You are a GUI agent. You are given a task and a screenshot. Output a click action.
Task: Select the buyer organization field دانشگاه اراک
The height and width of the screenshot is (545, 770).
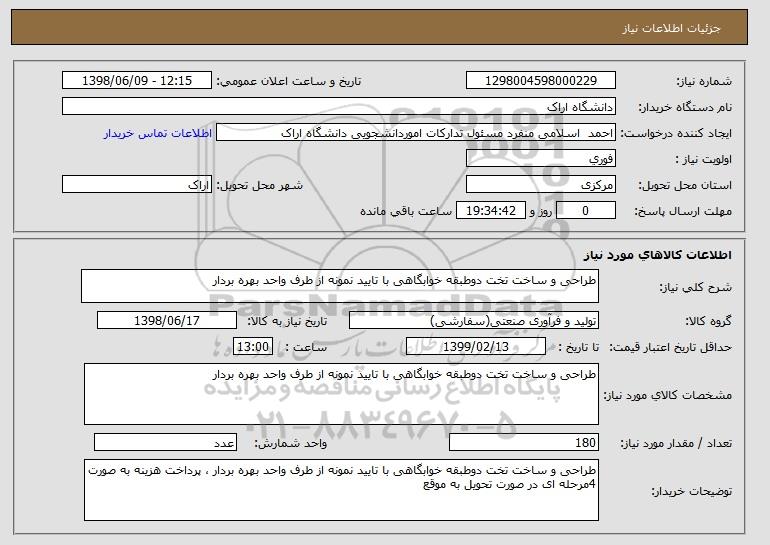tap(339, 107)
